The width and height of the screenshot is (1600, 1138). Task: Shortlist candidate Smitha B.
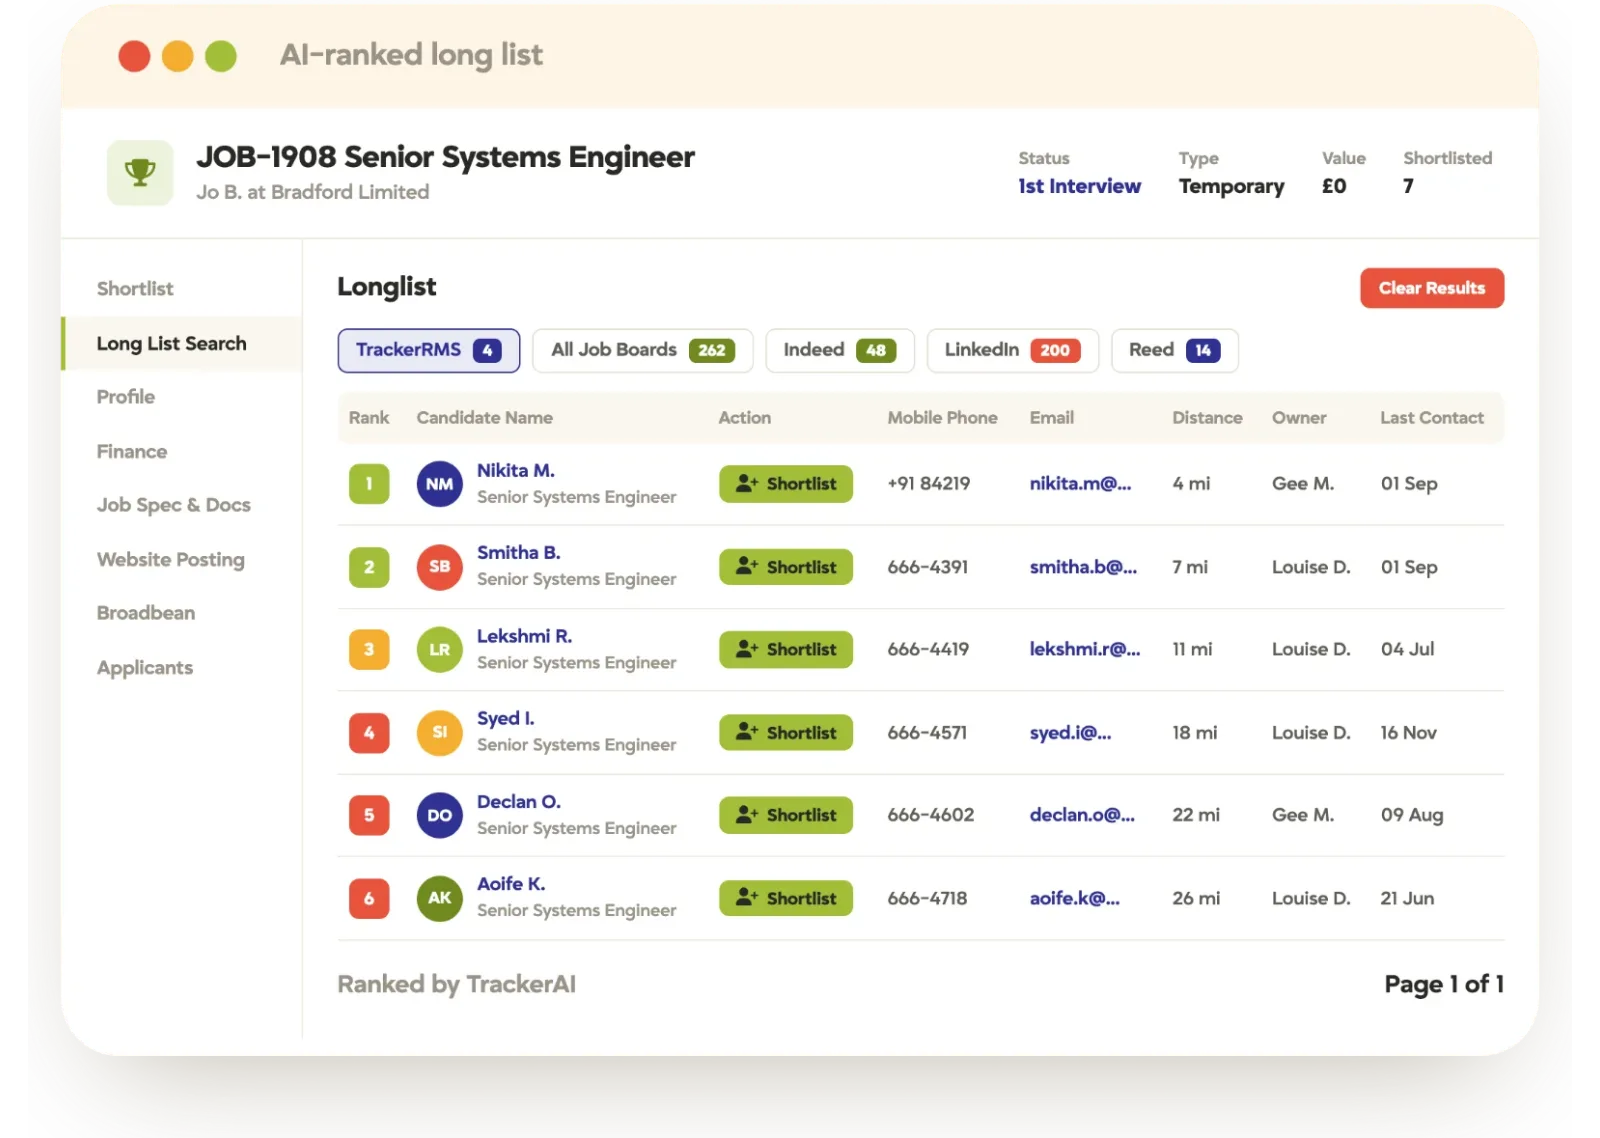pos(786,567)
